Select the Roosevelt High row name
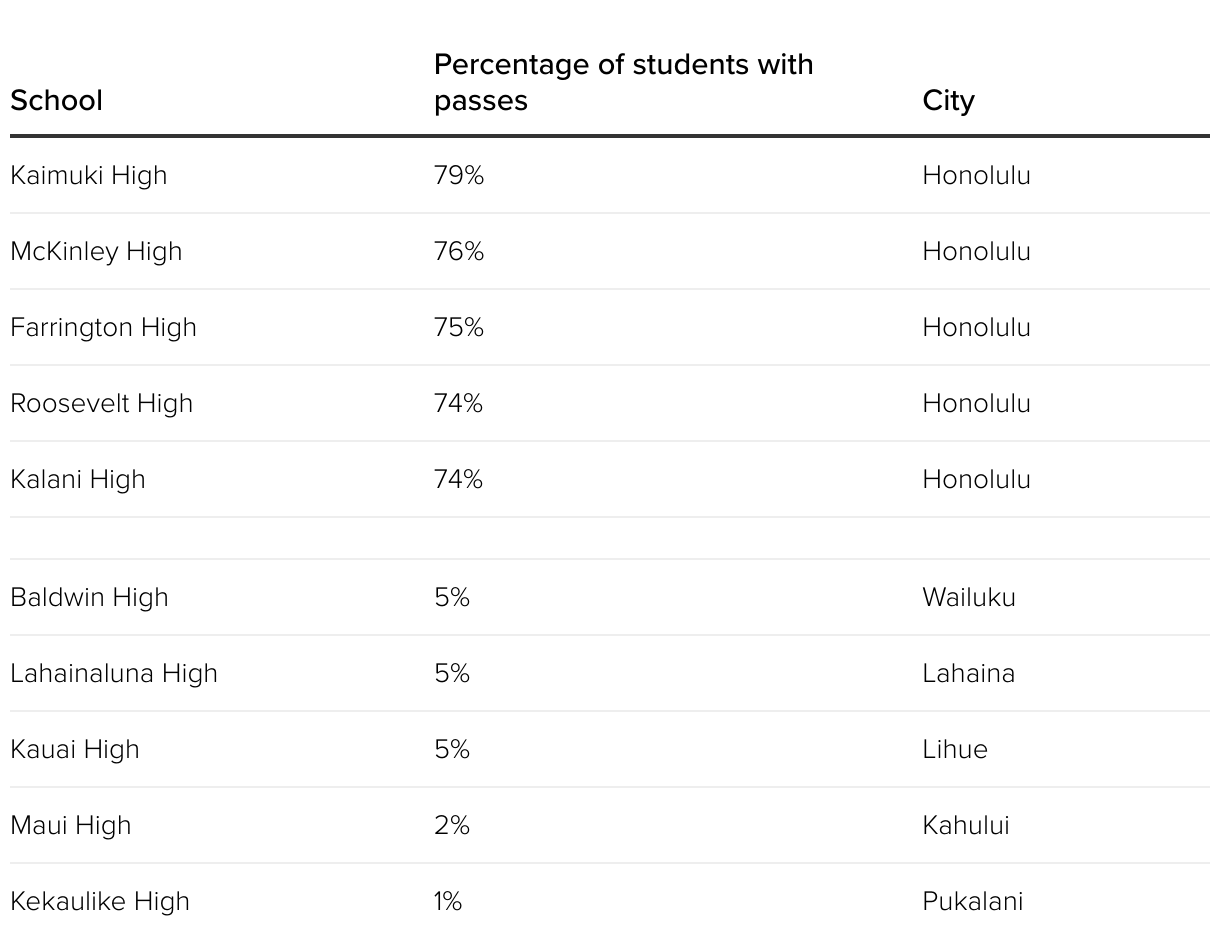 click(x=101, y=403)
